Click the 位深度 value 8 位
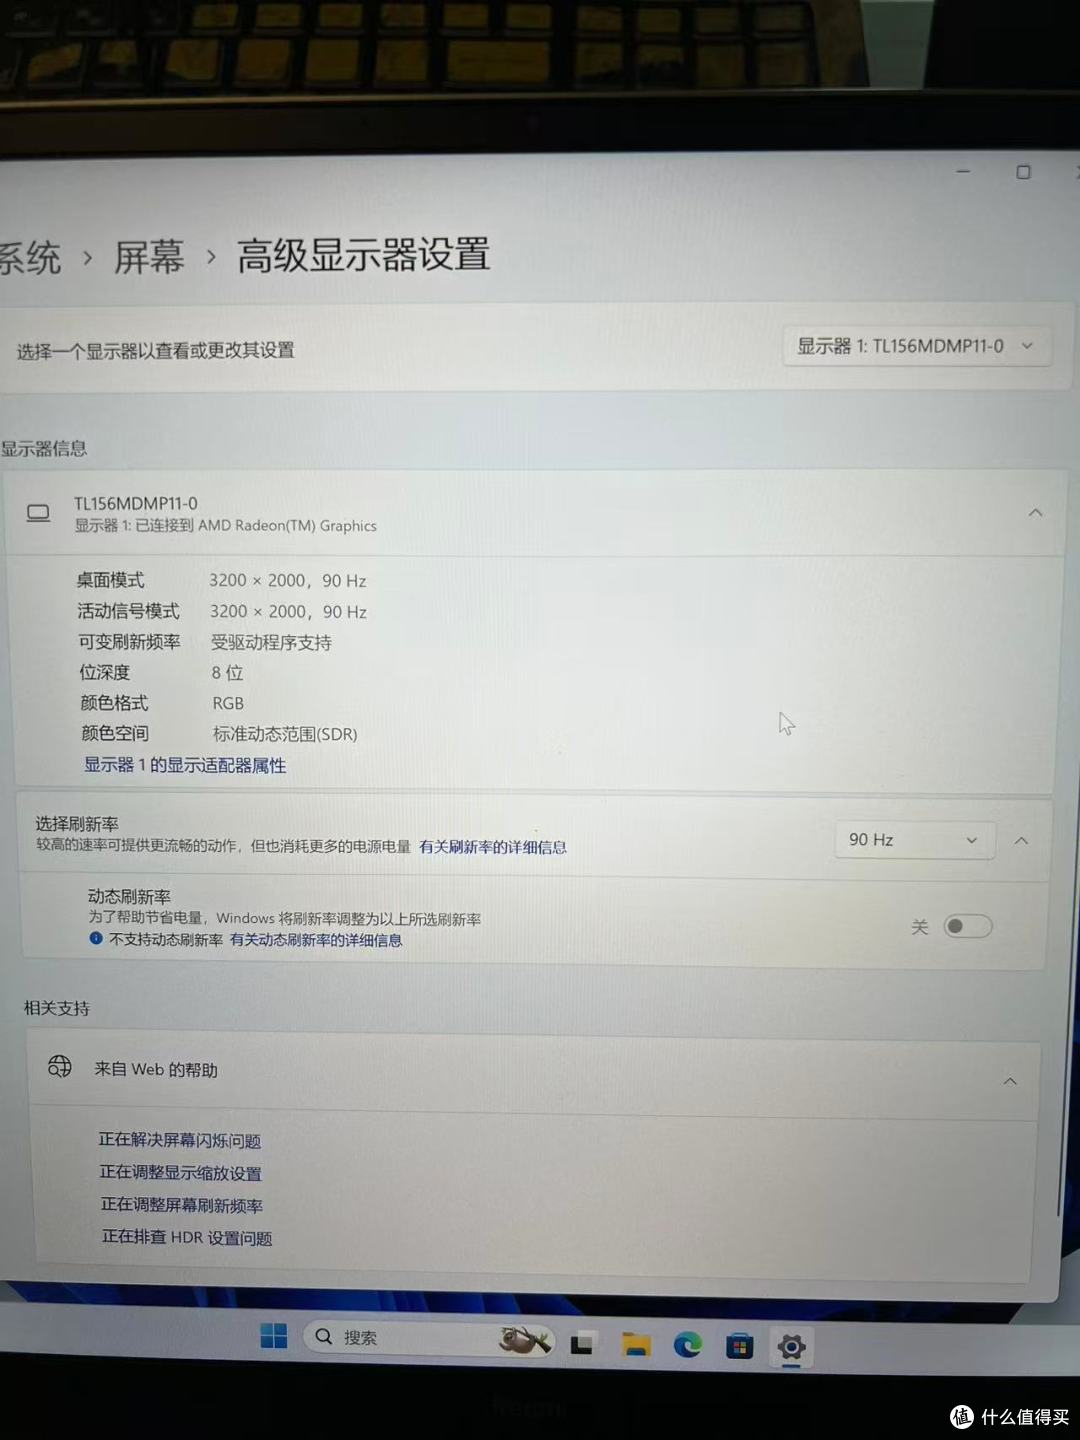The width and height of the screenshot is (1080, 1440). 227,673
